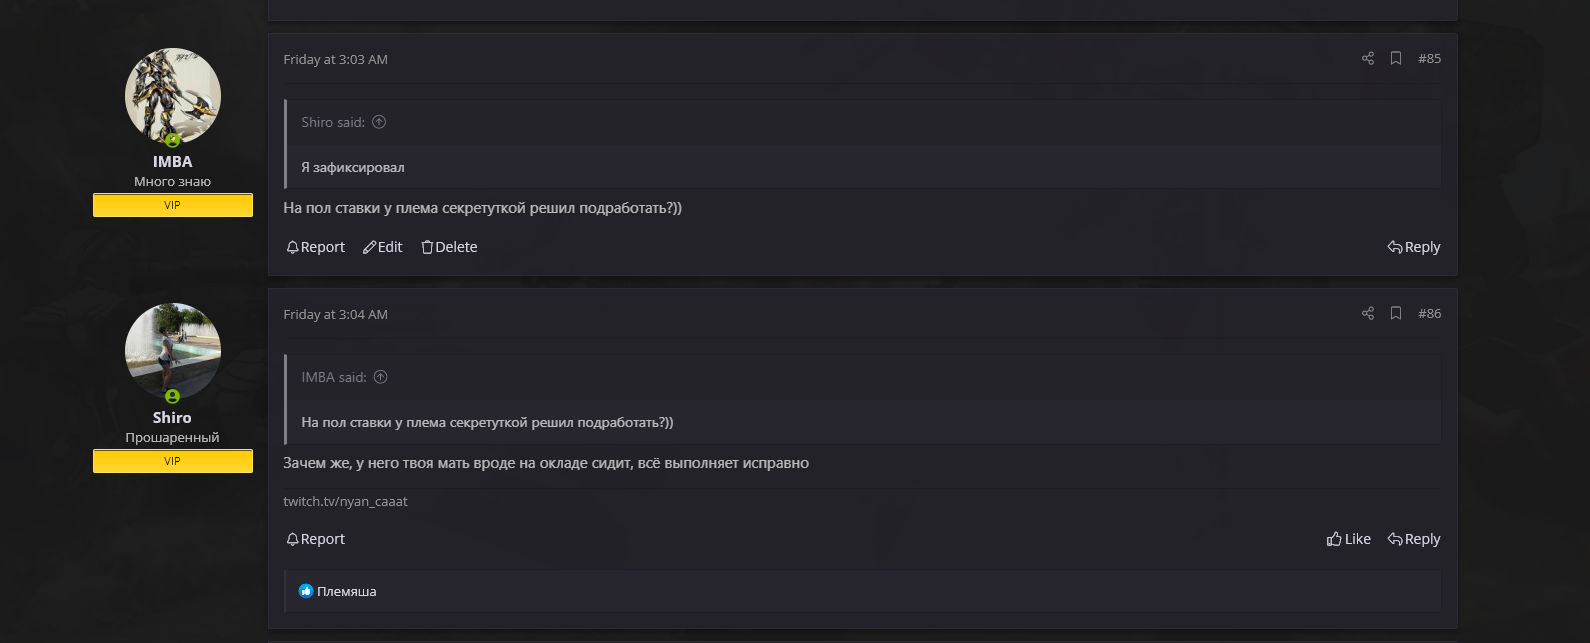
Task: Report Shiro's post #86
Action: click(x=315, y=539)
